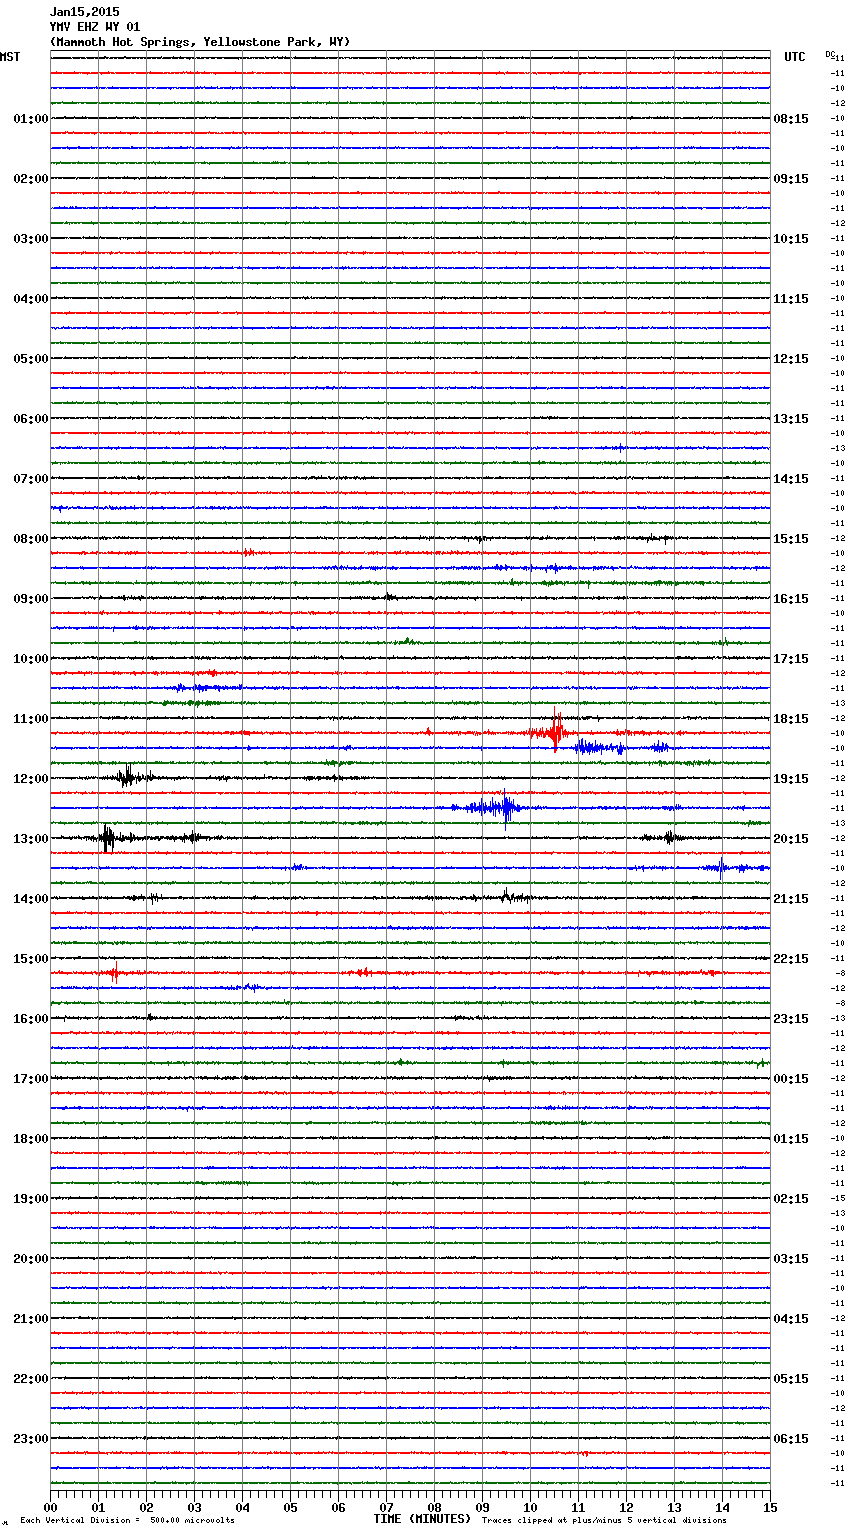Image resolution: width=850 pixels, height=1534 pixels.
Task: Click the 18:15 UTC row label
Action: 791,719
